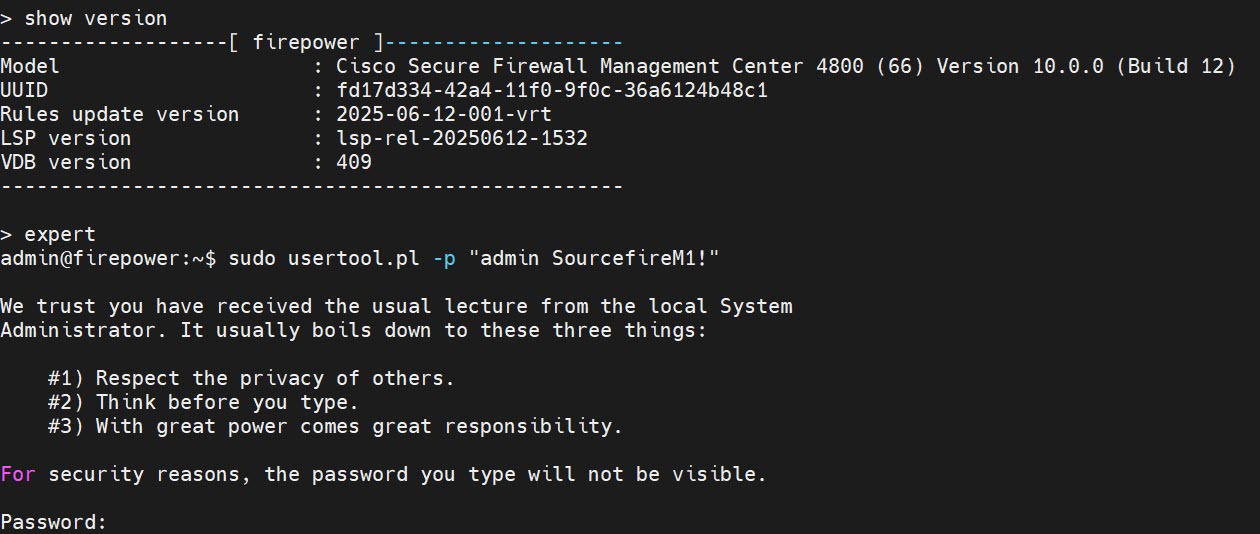Image resolution: width=1260 pixels, height=534 pixels.
Task: Click the 'admin@firepower:~$' shell prompt
Action: 107,258
